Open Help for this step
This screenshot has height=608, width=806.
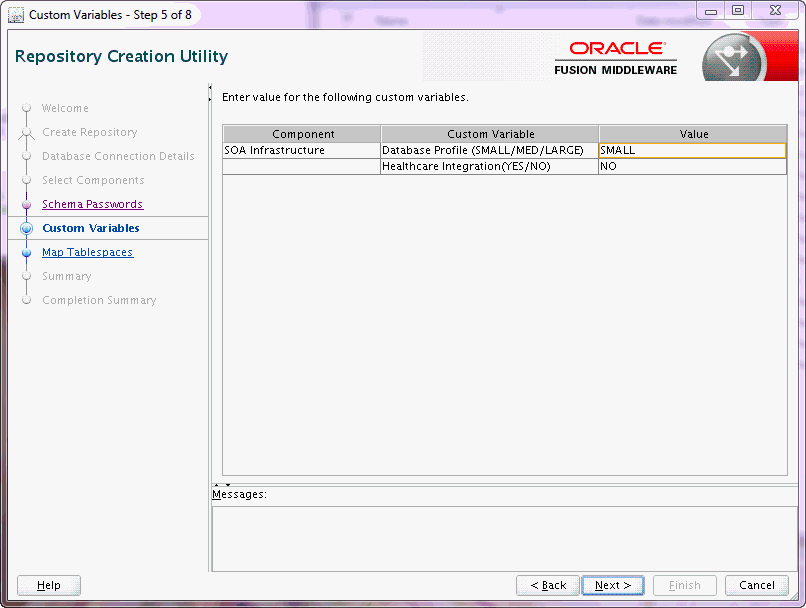[x=49, y=585]
